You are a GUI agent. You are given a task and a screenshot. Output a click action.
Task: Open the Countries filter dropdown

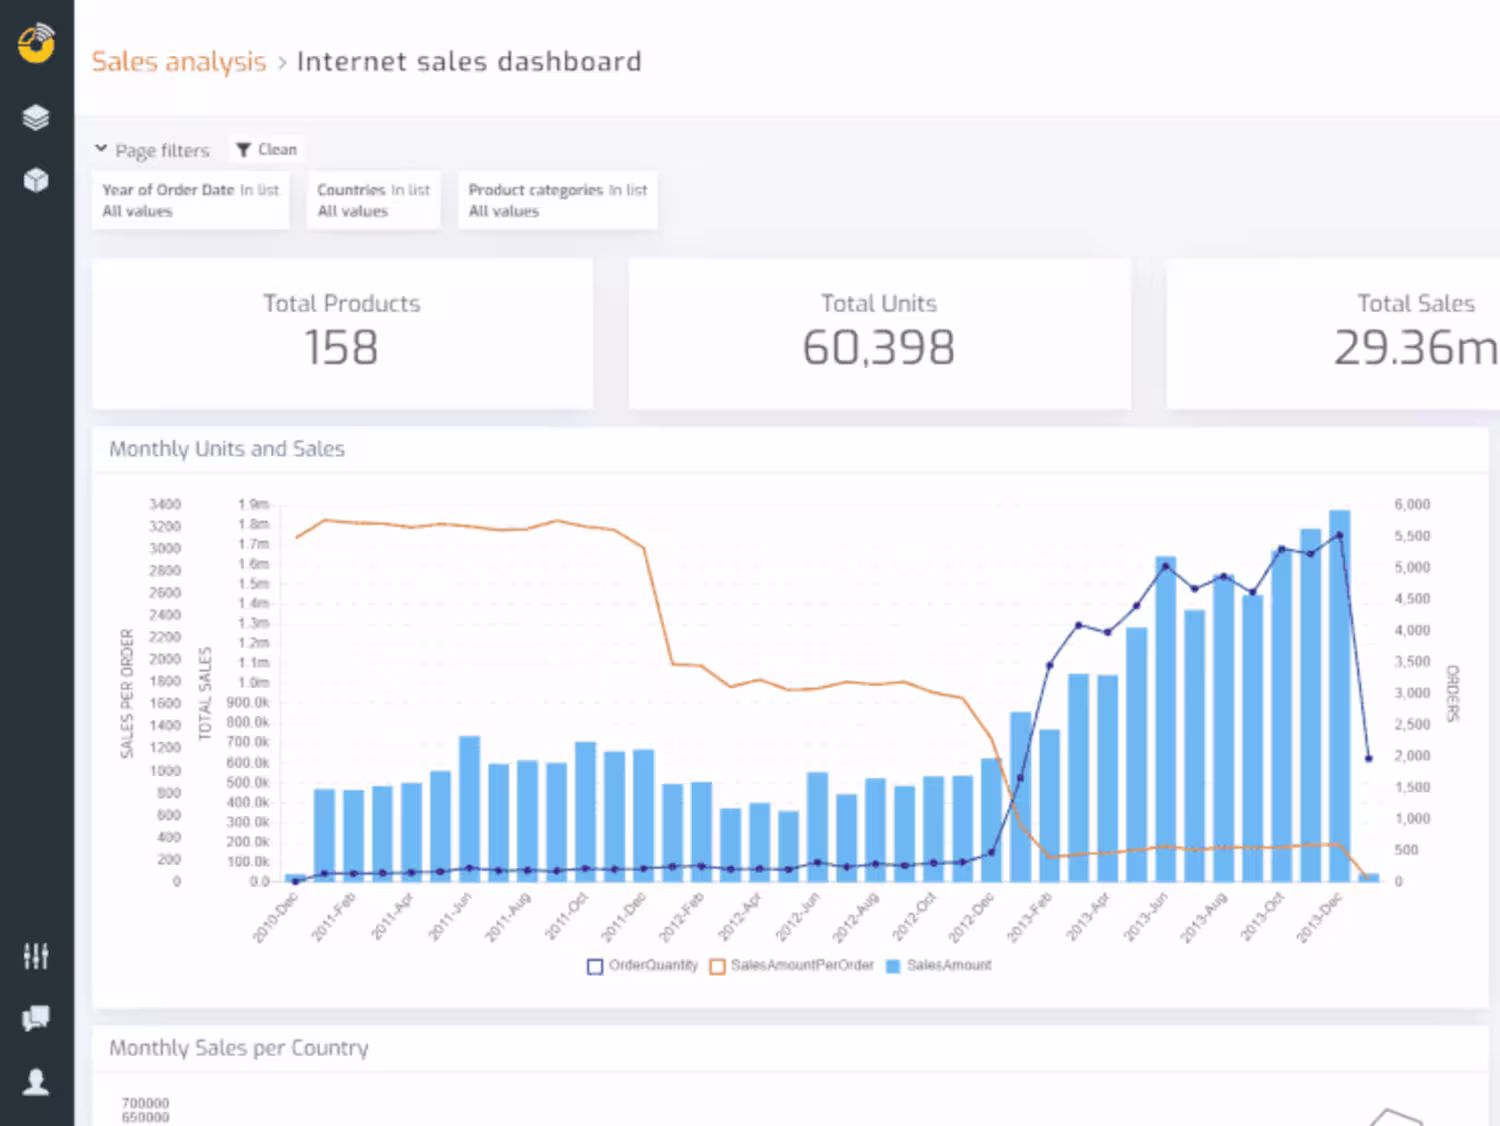(373, 200)
